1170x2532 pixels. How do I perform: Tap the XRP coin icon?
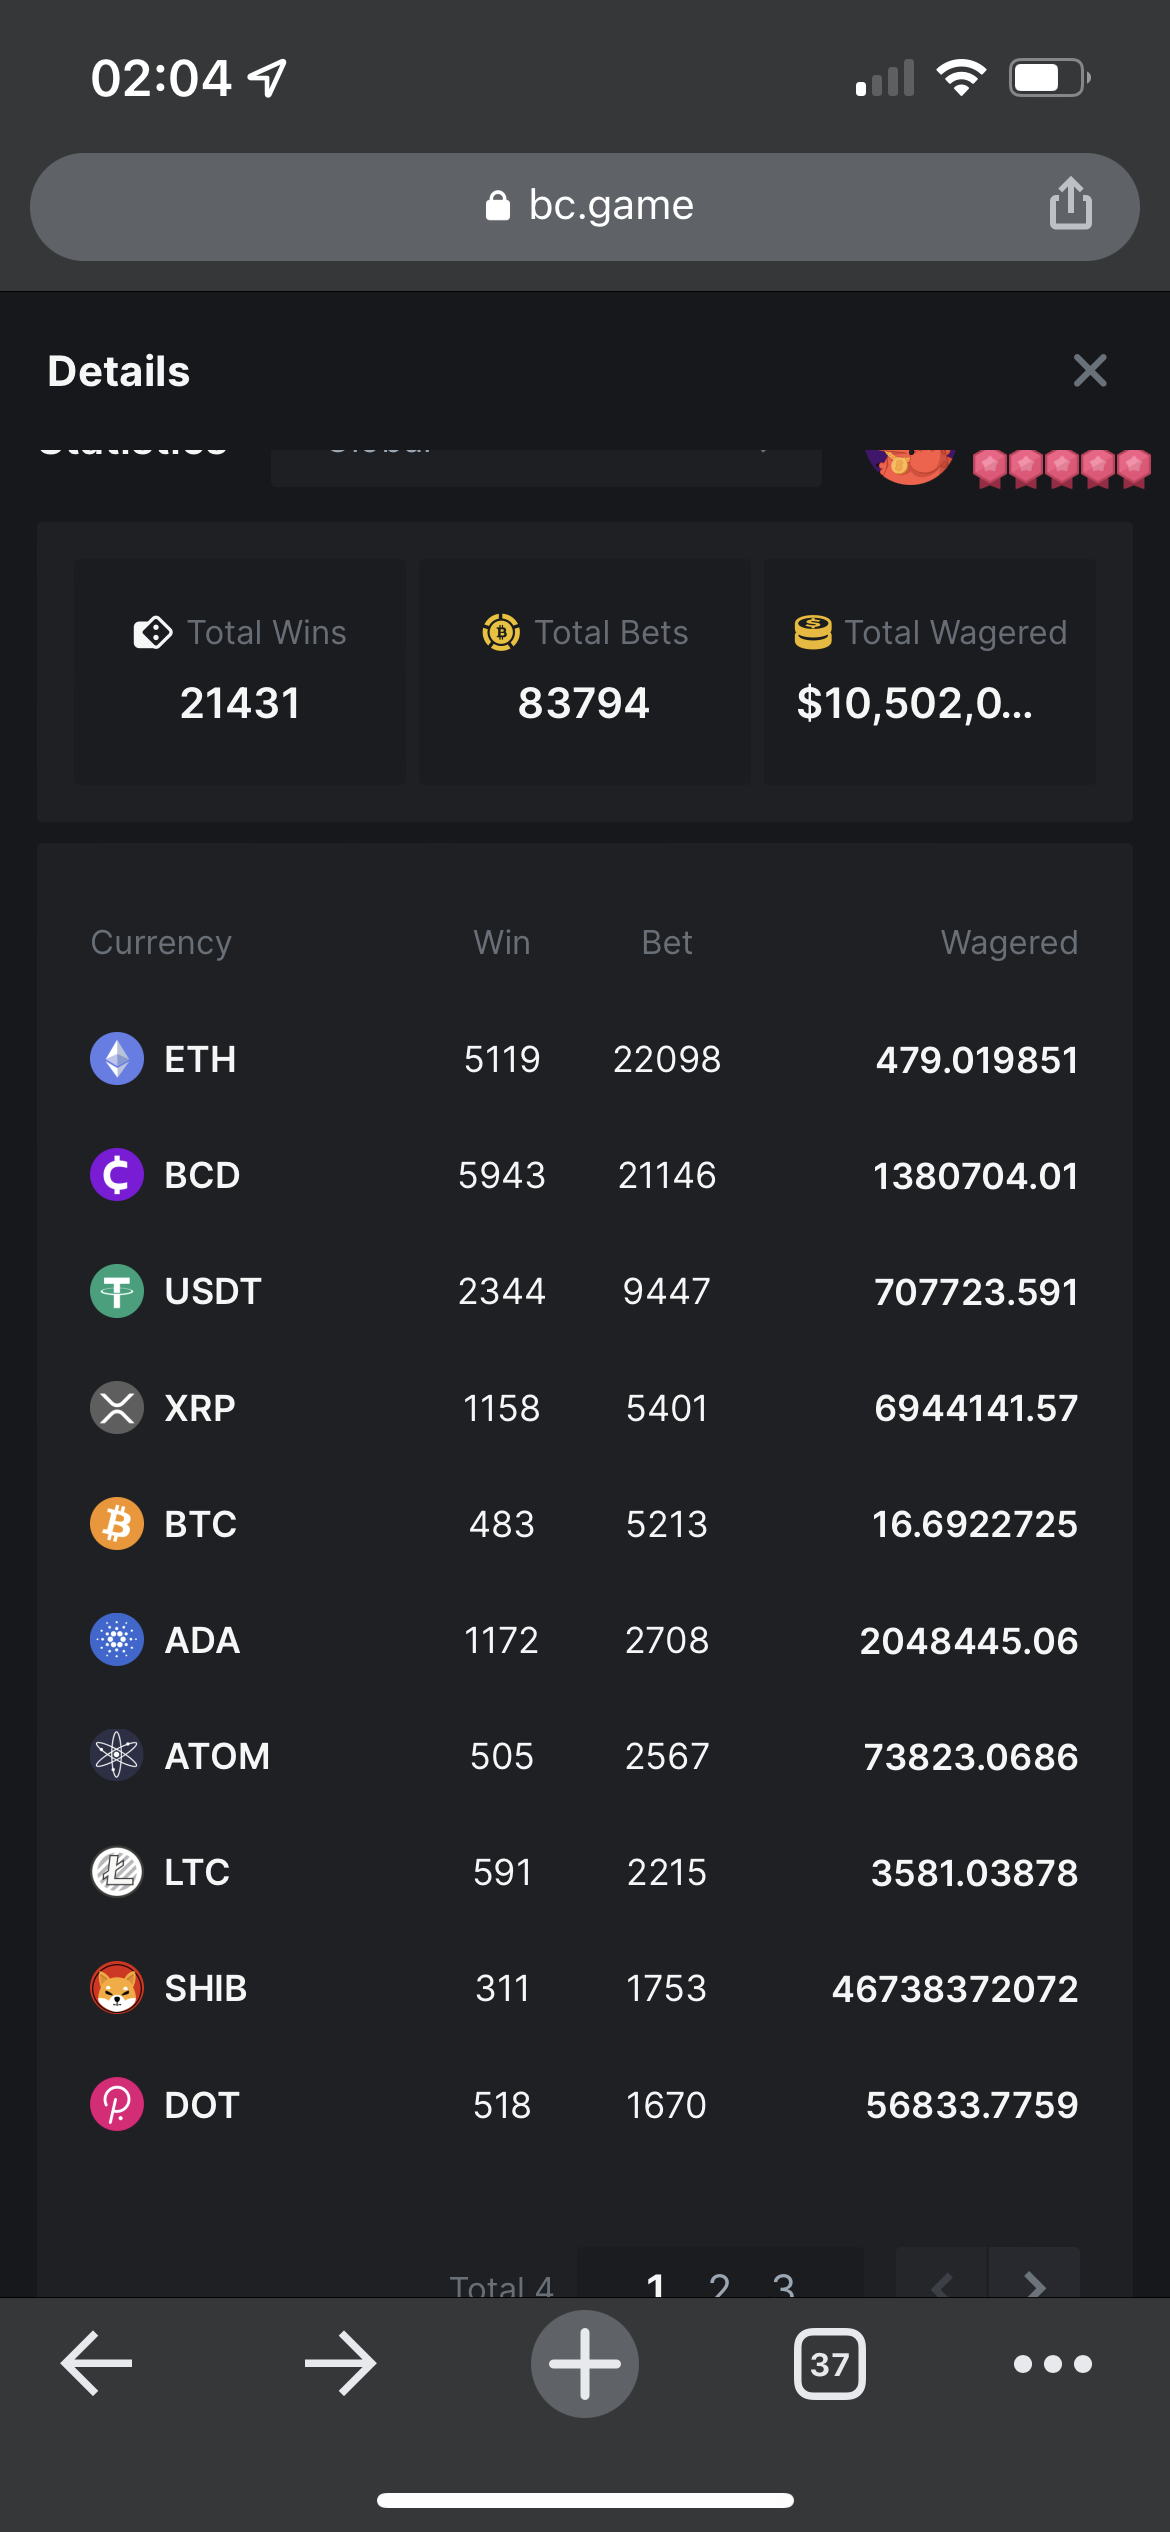[x=117, y=1407]
